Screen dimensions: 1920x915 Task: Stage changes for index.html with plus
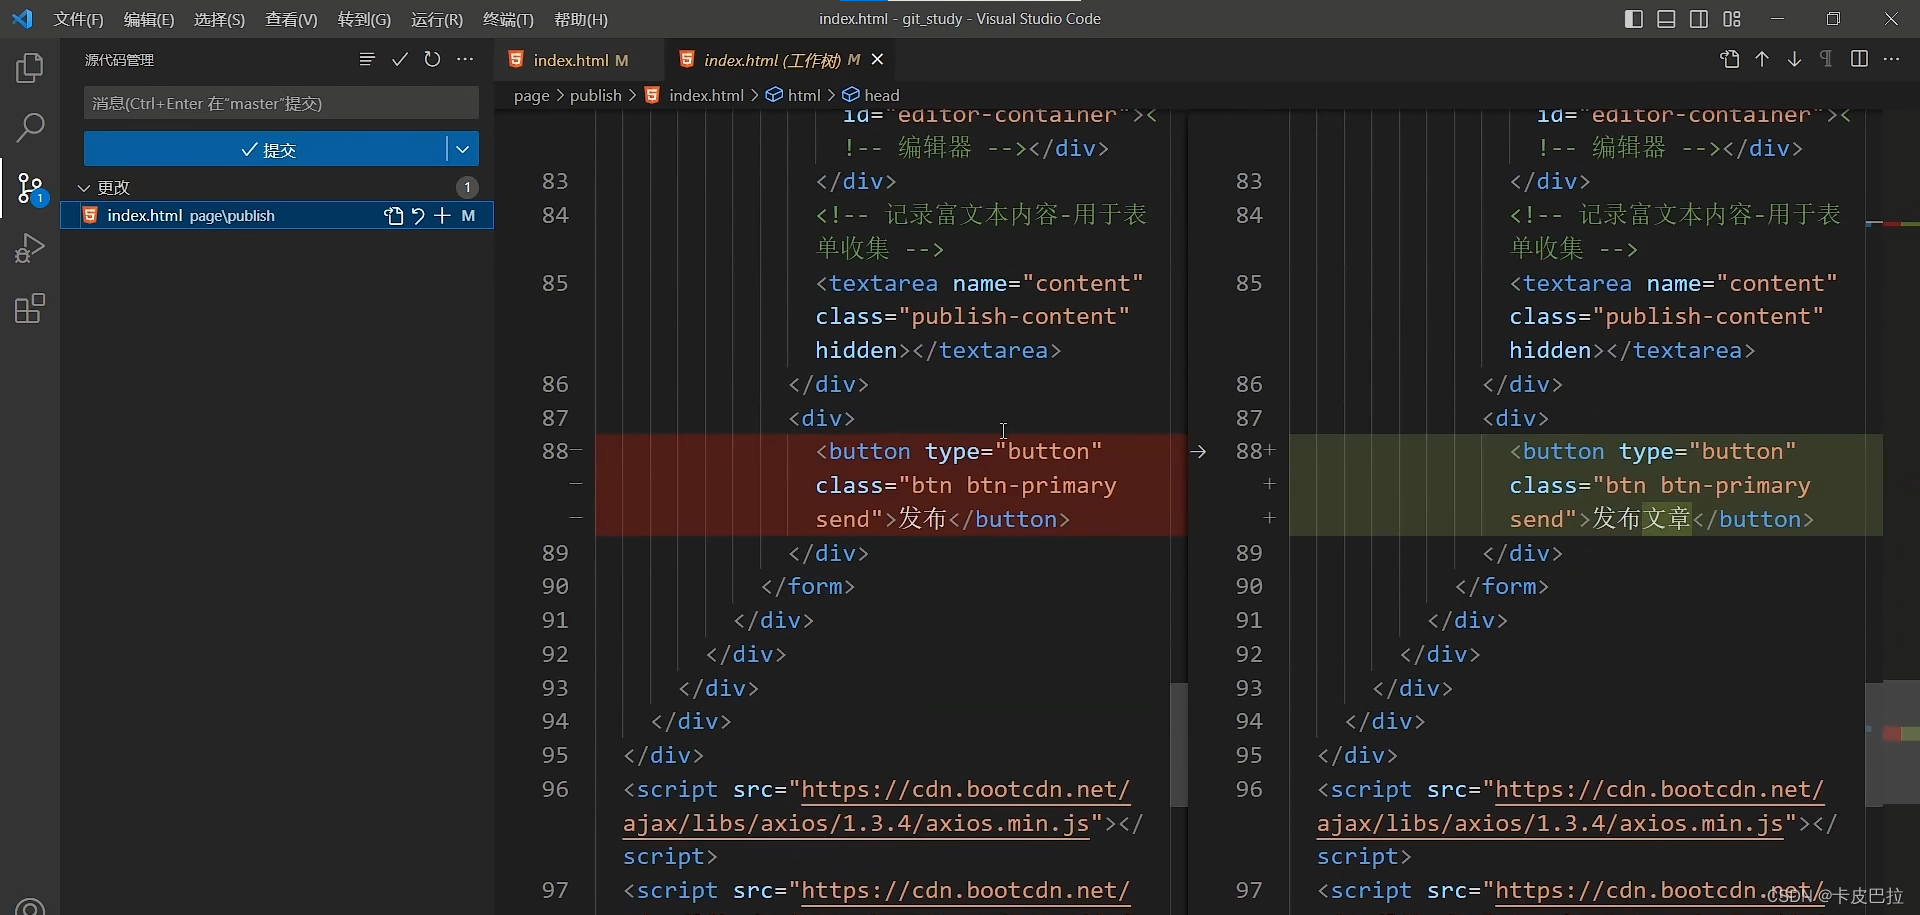click(442, 215)
